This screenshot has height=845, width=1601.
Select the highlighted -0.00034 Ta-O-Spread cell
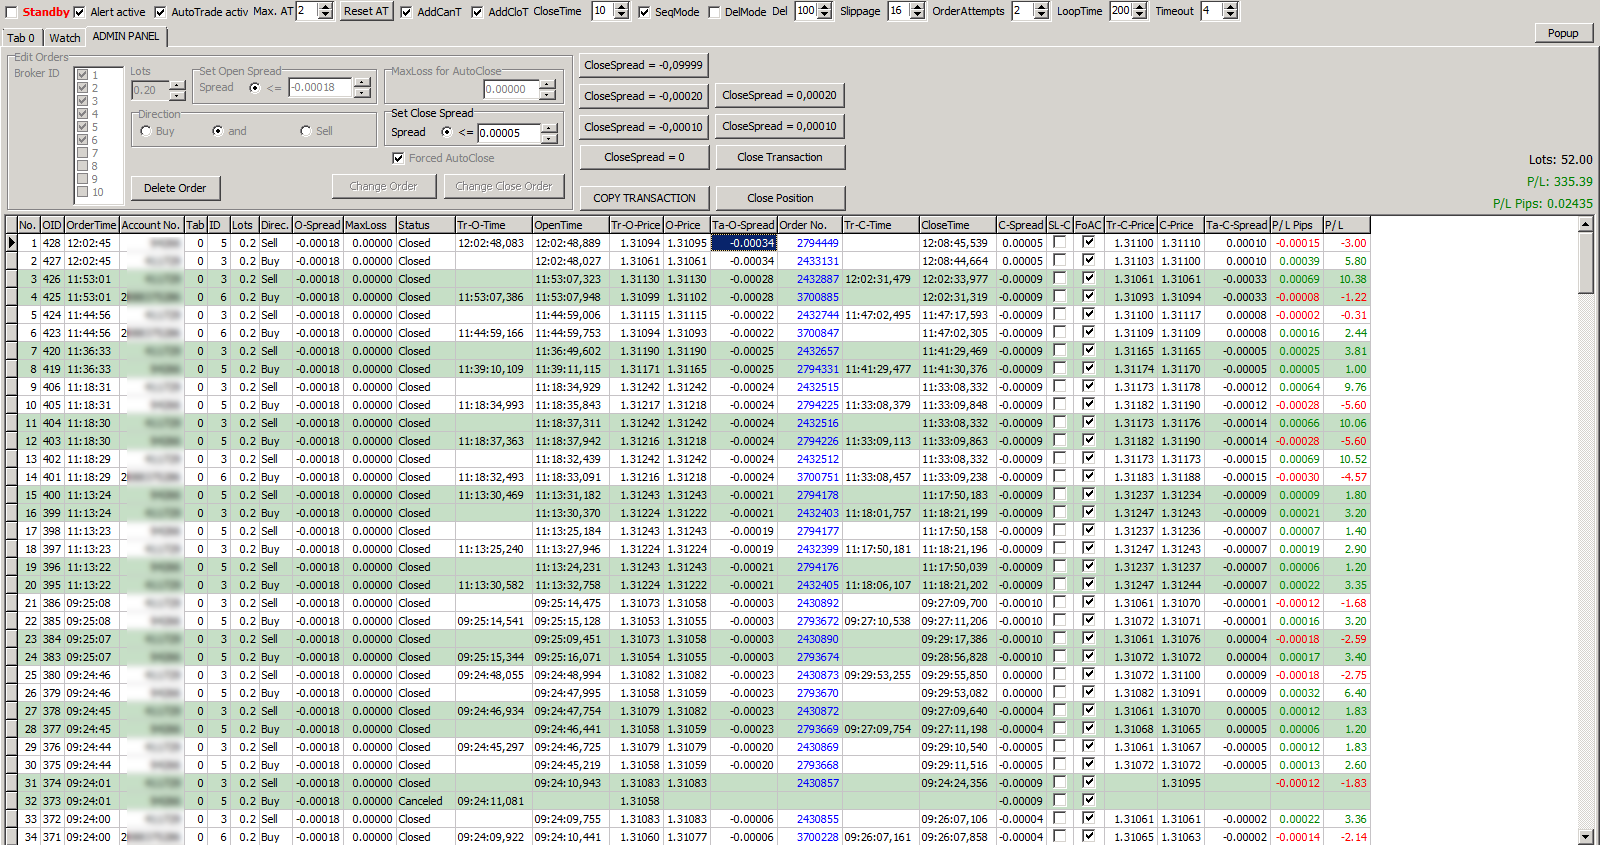tap(744, 243)
